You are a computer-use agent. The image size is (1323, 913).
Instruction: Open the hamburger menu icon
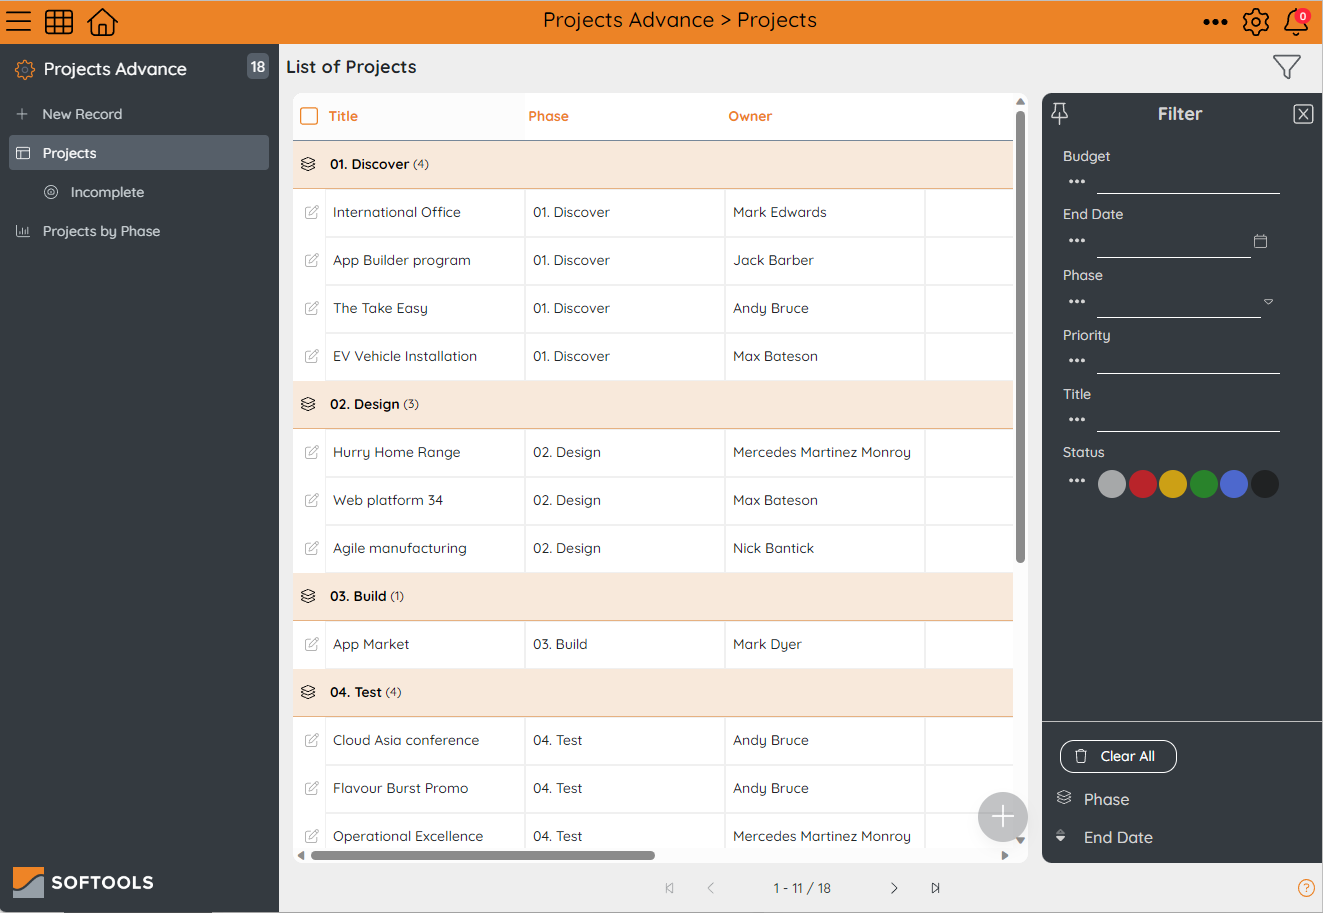[19, 21]
